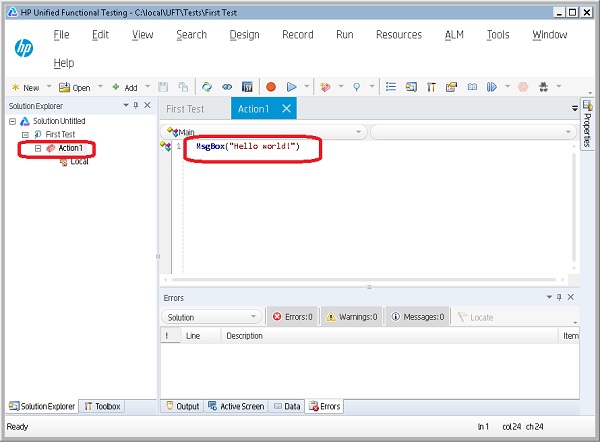600x443 pixels.
Task: Click the pink checkpoint icon in the toolbar
Action: click(325, 87)
